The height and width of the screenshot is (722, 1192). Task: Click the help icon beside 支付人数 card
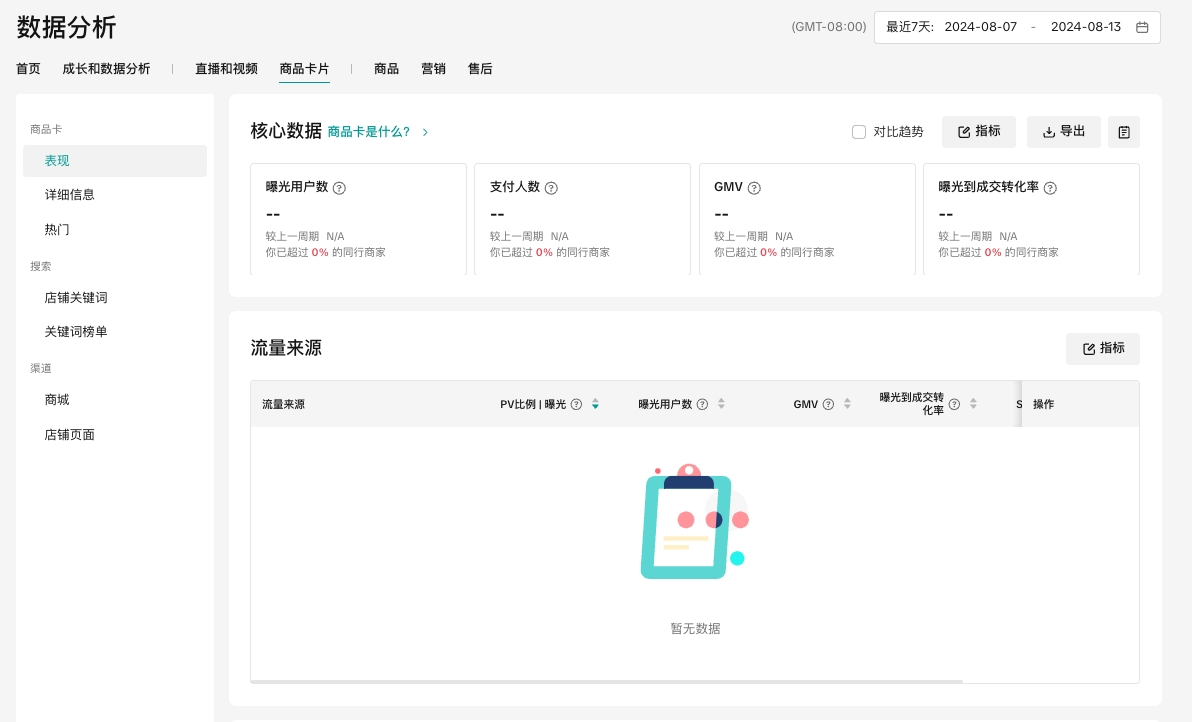coord(553,187)
